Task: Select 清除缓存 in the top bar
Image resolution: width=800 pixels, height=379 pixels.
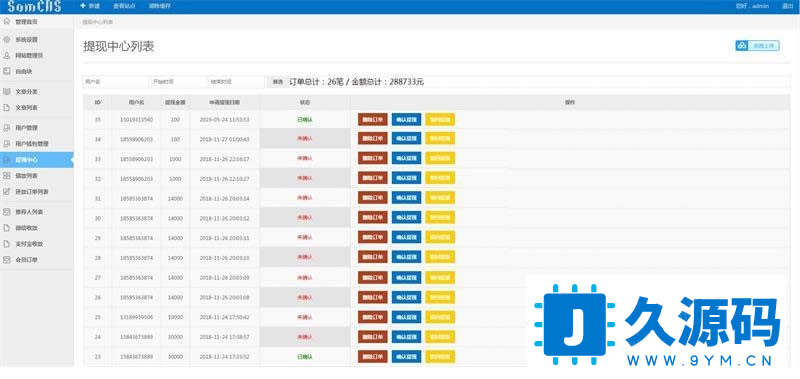Action: pyautogui.click(x=160, y=7)
